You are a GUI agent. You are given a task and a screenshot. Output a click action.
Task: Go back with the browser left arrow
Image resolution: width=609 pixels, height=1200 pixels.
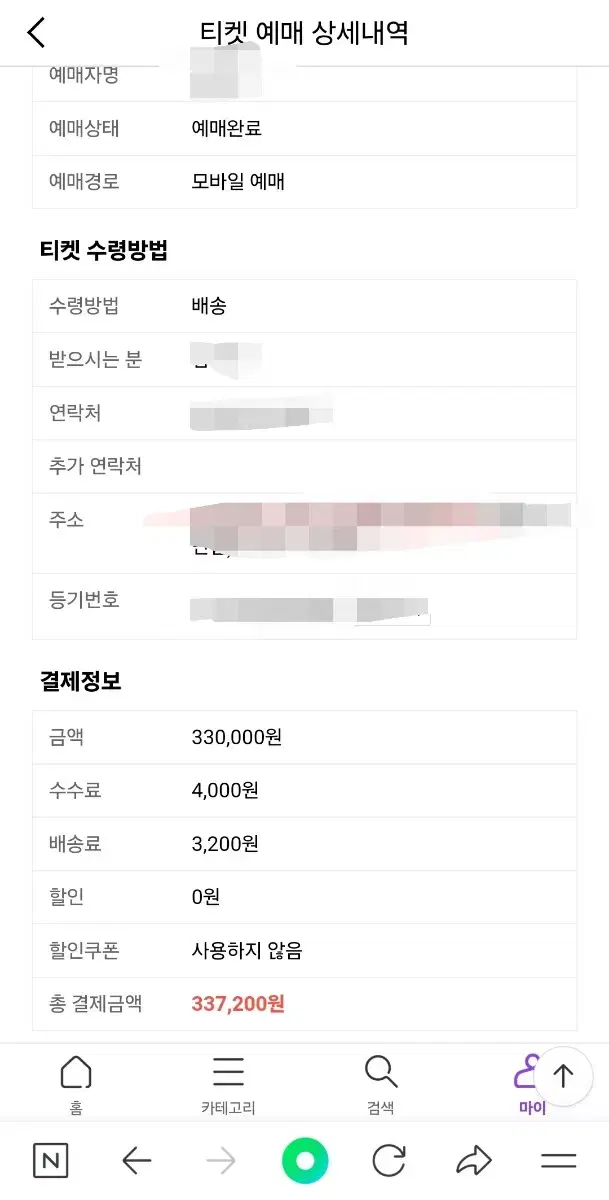[x=136, y=1161]
